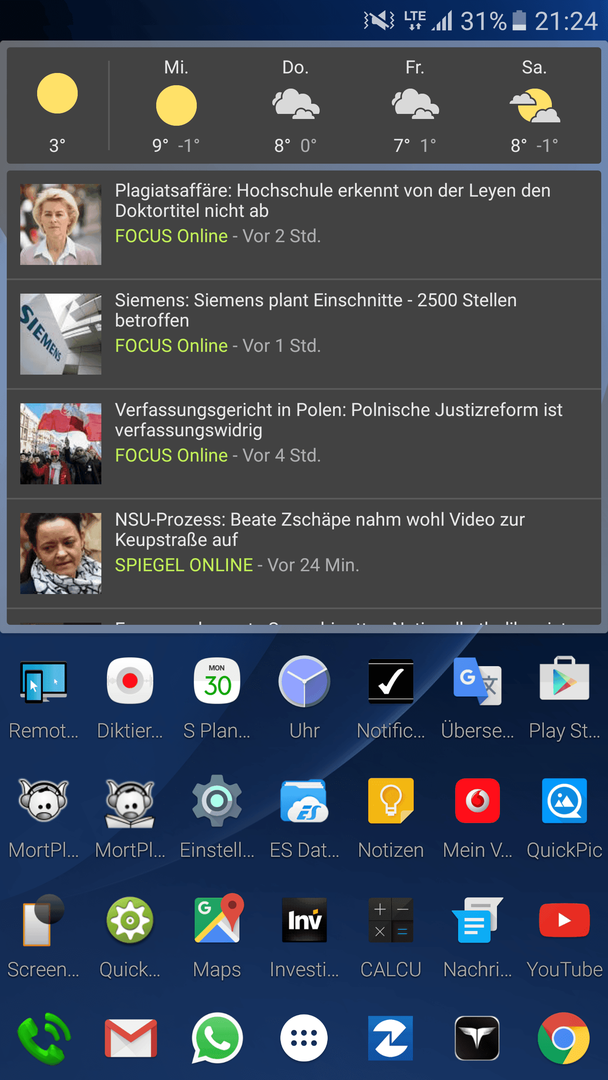Open Nachrichten messaging app
The image size is (608, 1080).
[477, 920]
